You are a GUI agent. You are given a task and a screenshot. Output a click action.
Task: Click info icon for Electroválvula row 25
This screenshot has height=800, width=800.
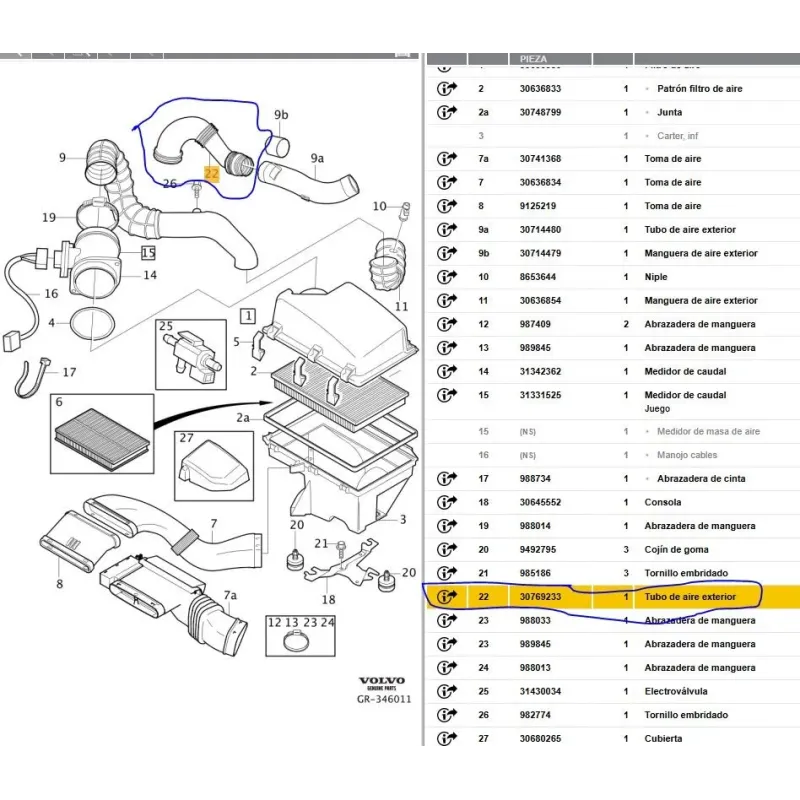click(446, 691)
